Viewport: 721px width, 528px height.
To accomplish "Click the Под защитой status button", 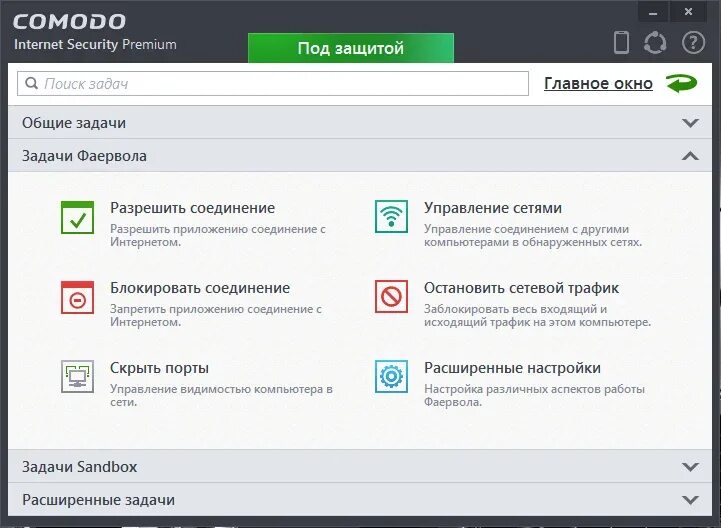I will tap(351, 48).
